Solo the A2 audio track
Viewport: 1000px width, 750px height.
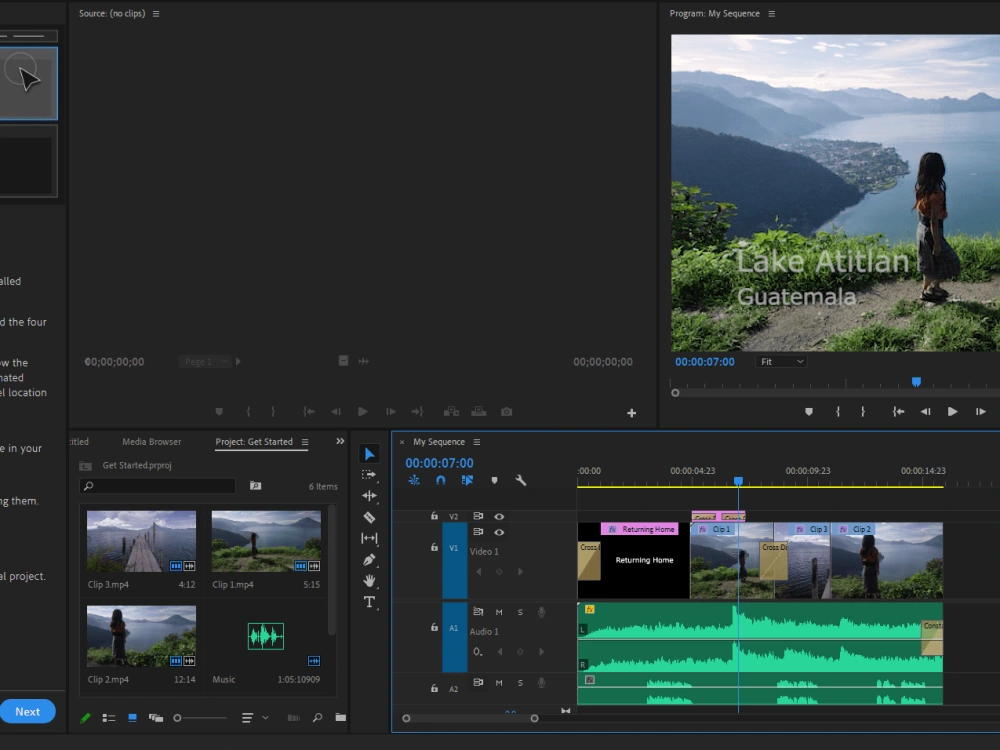520,683
